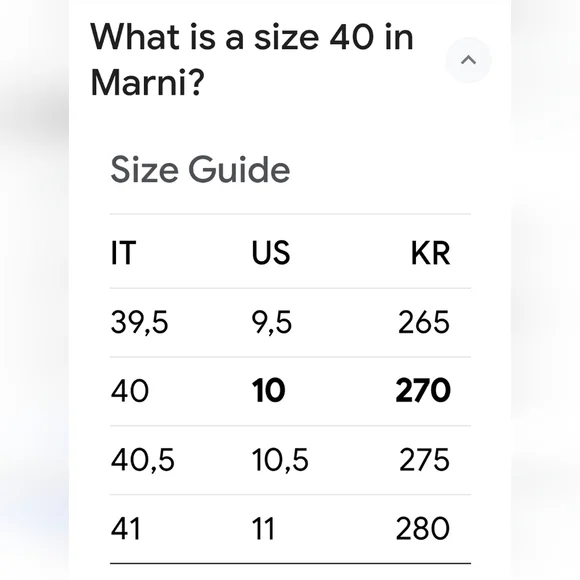
Task: Select the IT size 40,5 cell
Action: 142,460
